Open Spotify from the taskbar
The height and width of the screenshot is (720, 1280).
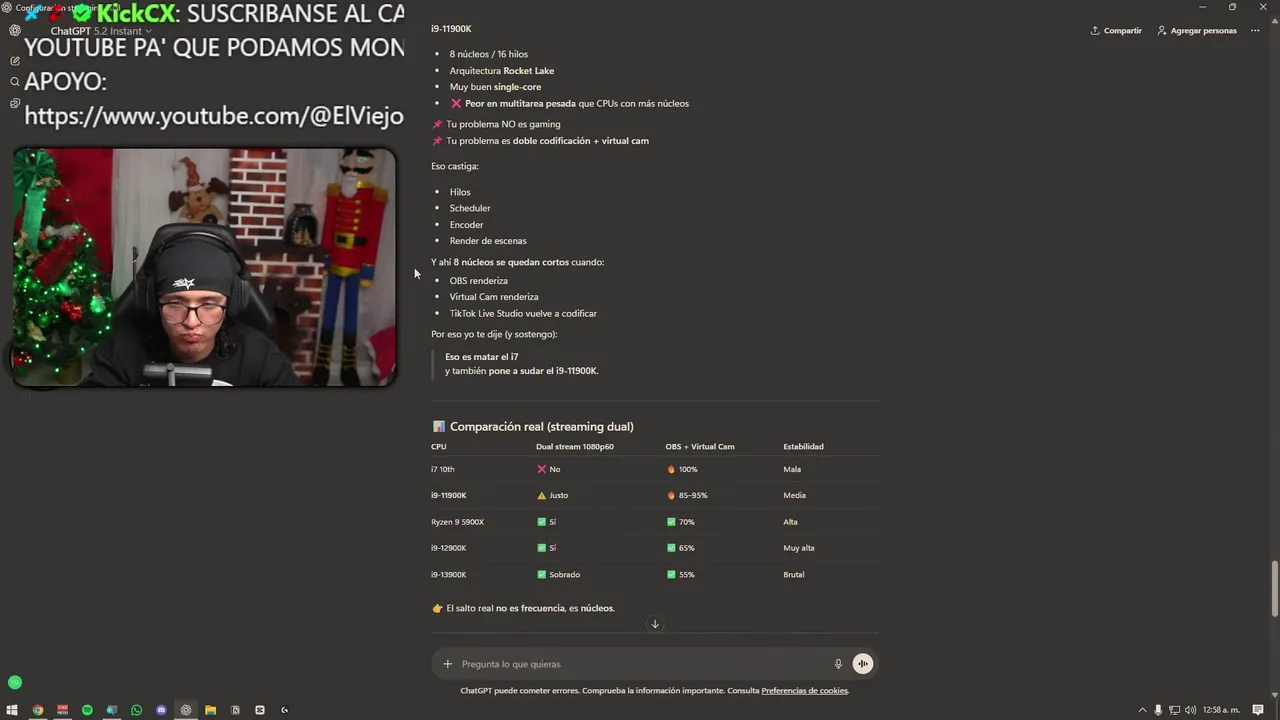click(87, 710)
